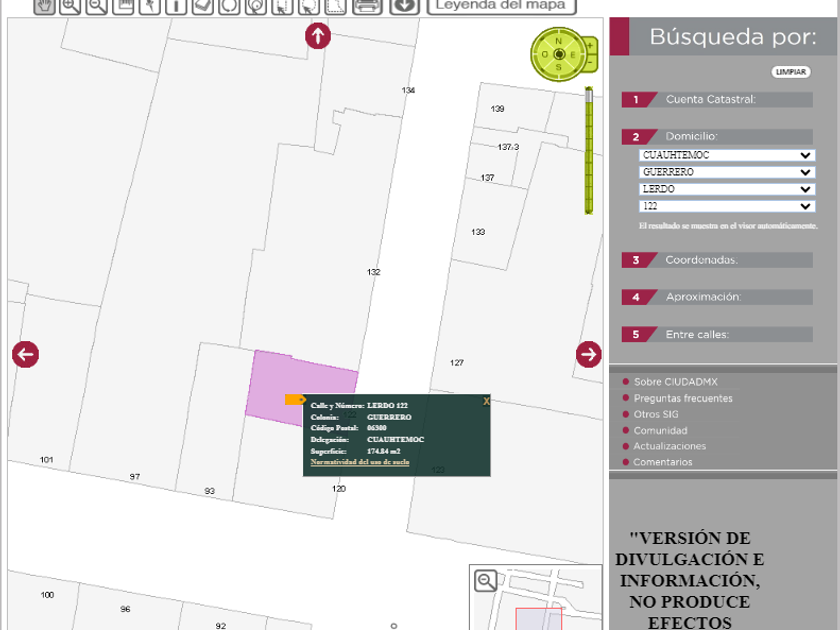Click parcel labeled 134
Viewport: 840px width, 630px height.
coord(408,90)
